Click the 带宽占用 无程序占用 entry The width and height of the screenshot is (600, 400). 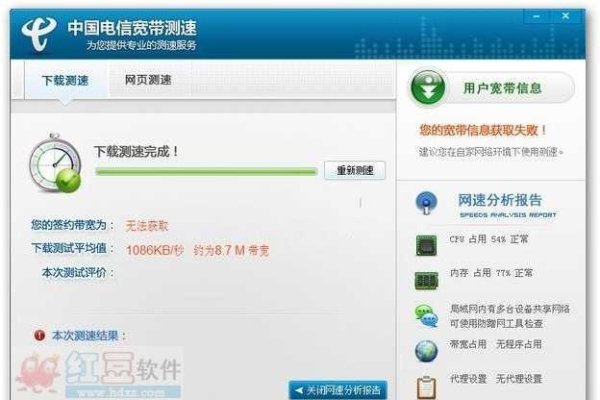tap(496, 344)
